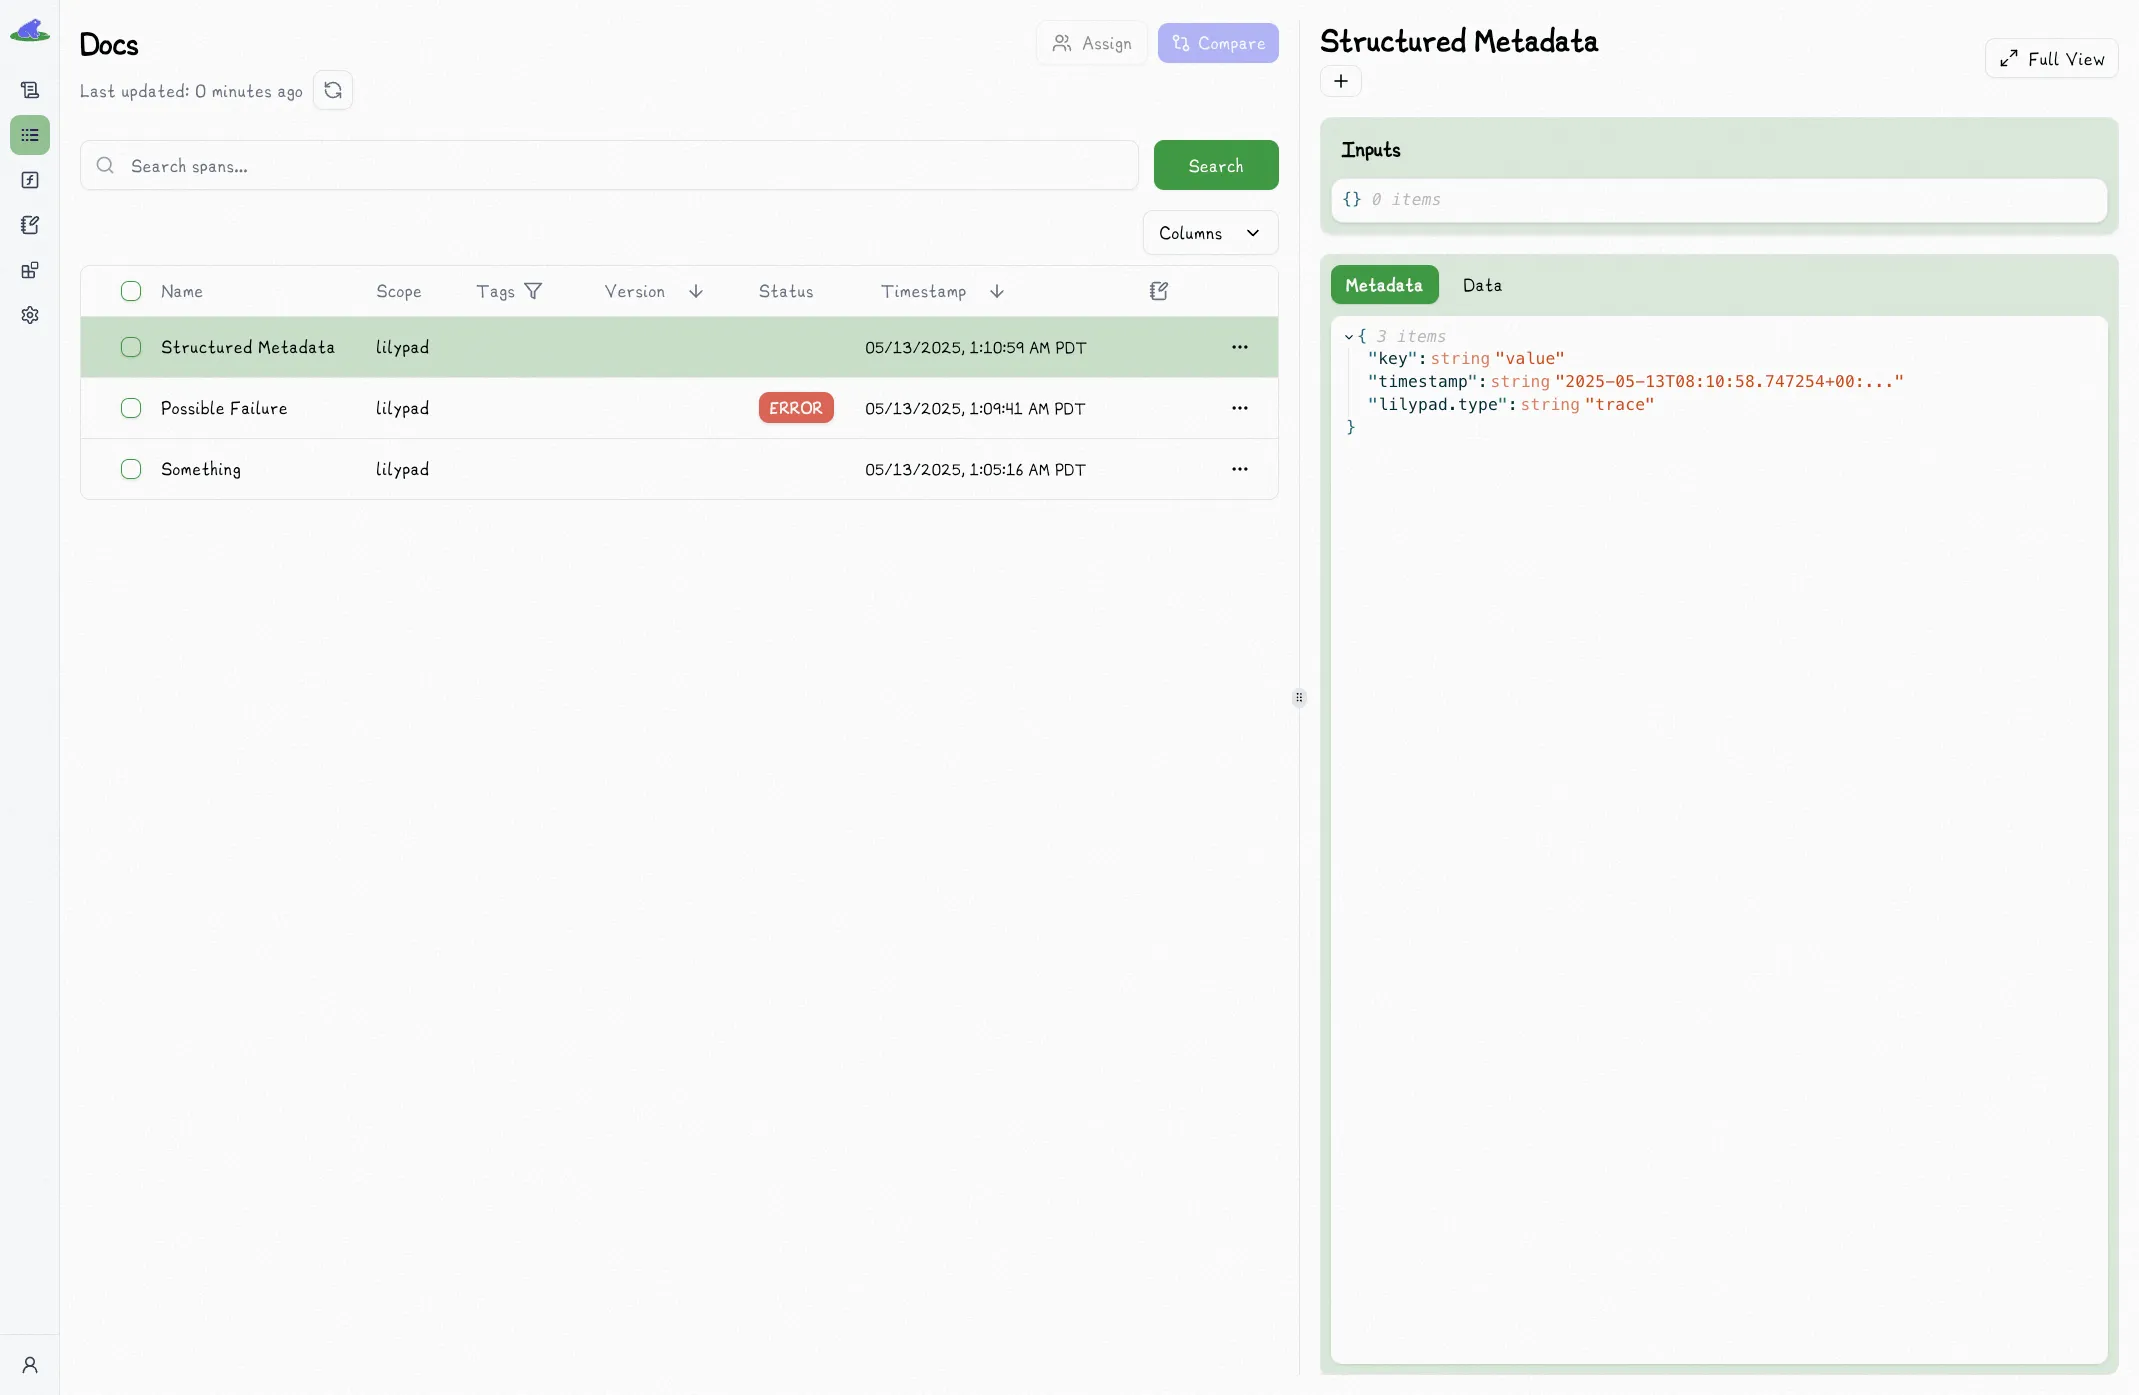The width and height of the screenshot is (2139, 1395).
Task: Open the annotations sidebar icon
Action: (x=30, y=225)
